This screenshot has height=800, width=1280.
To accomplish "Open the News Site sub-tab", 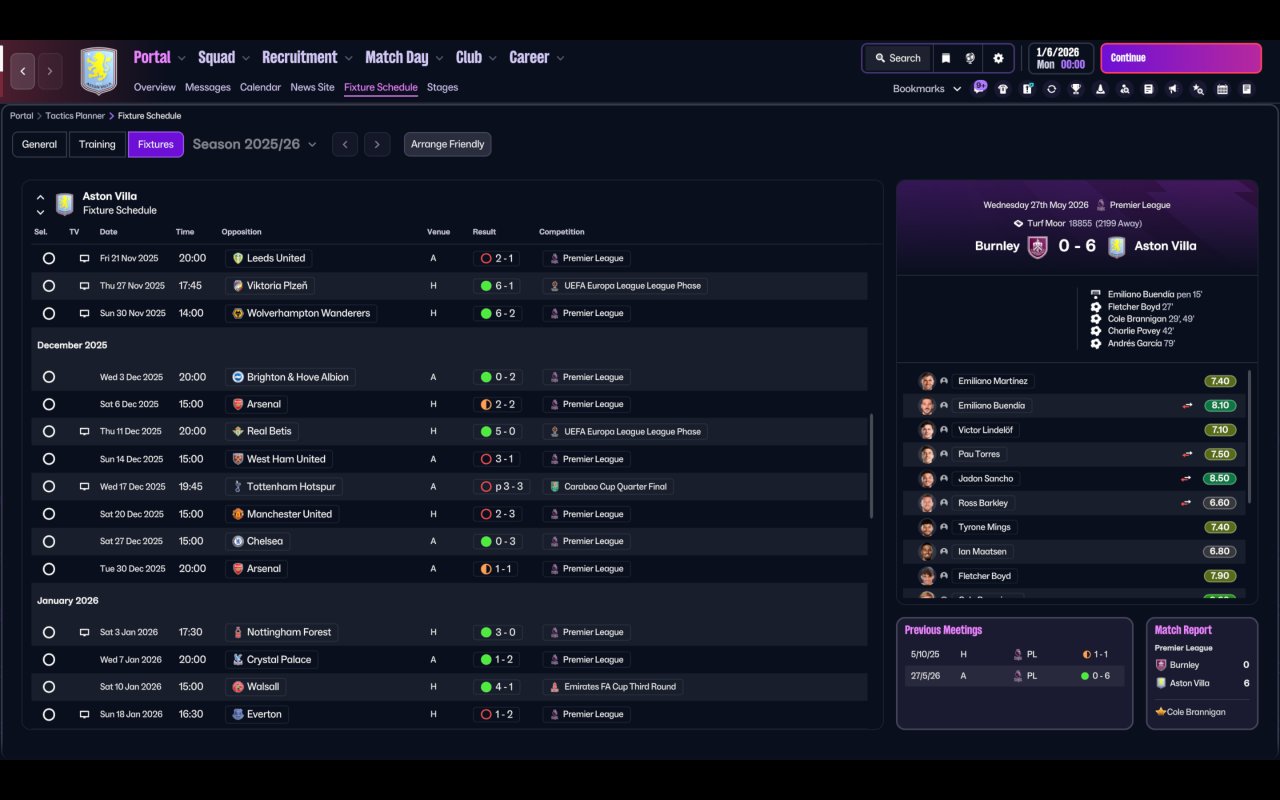I will pos(312,87).
